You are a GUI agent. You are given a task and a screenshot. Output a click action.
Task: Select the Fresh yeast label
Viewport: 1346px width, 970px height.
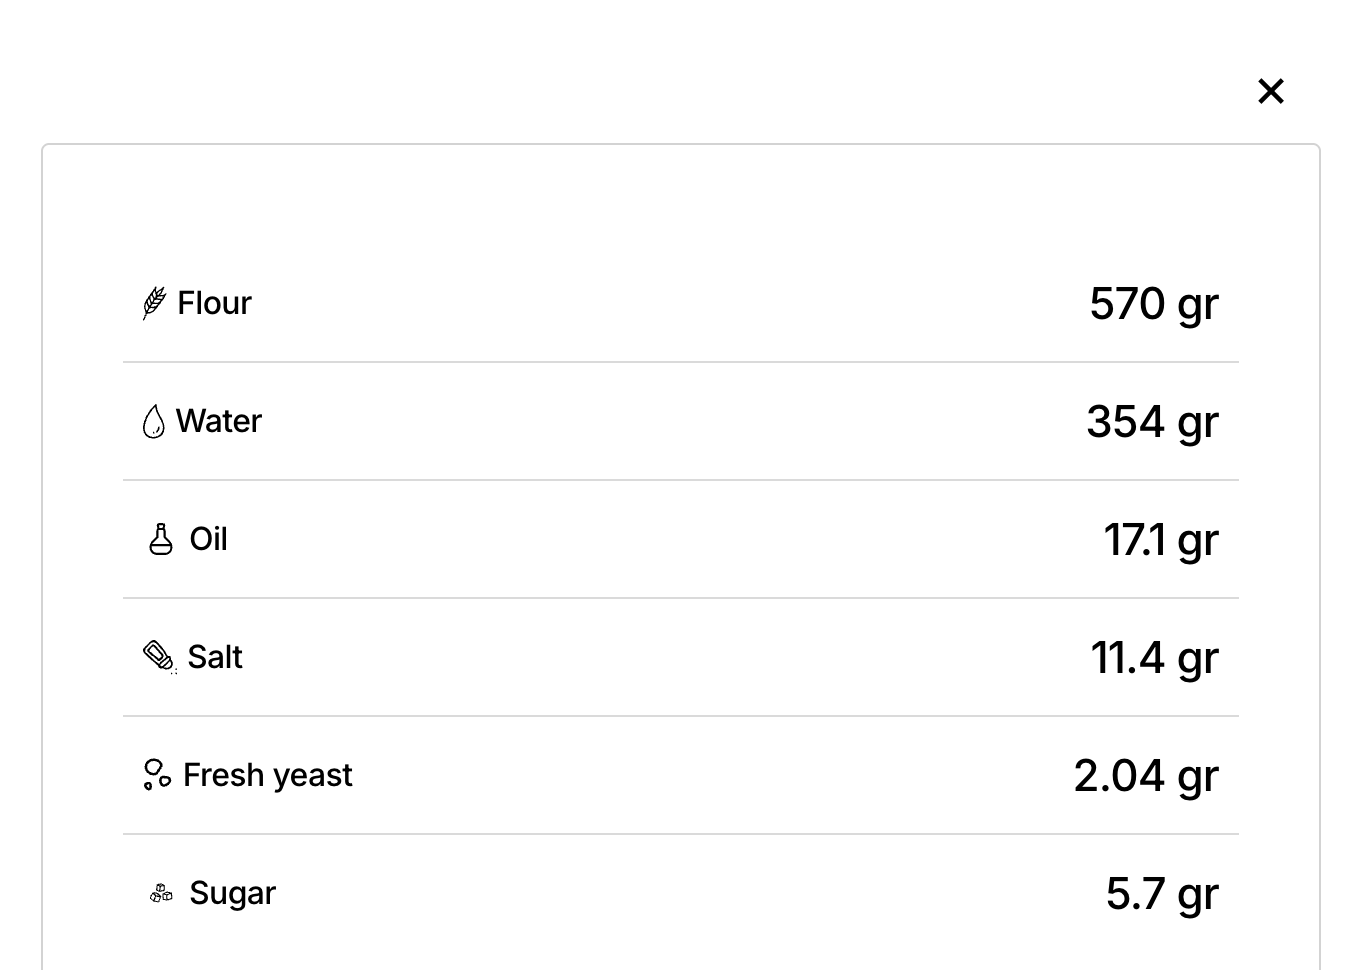point(268,775)
